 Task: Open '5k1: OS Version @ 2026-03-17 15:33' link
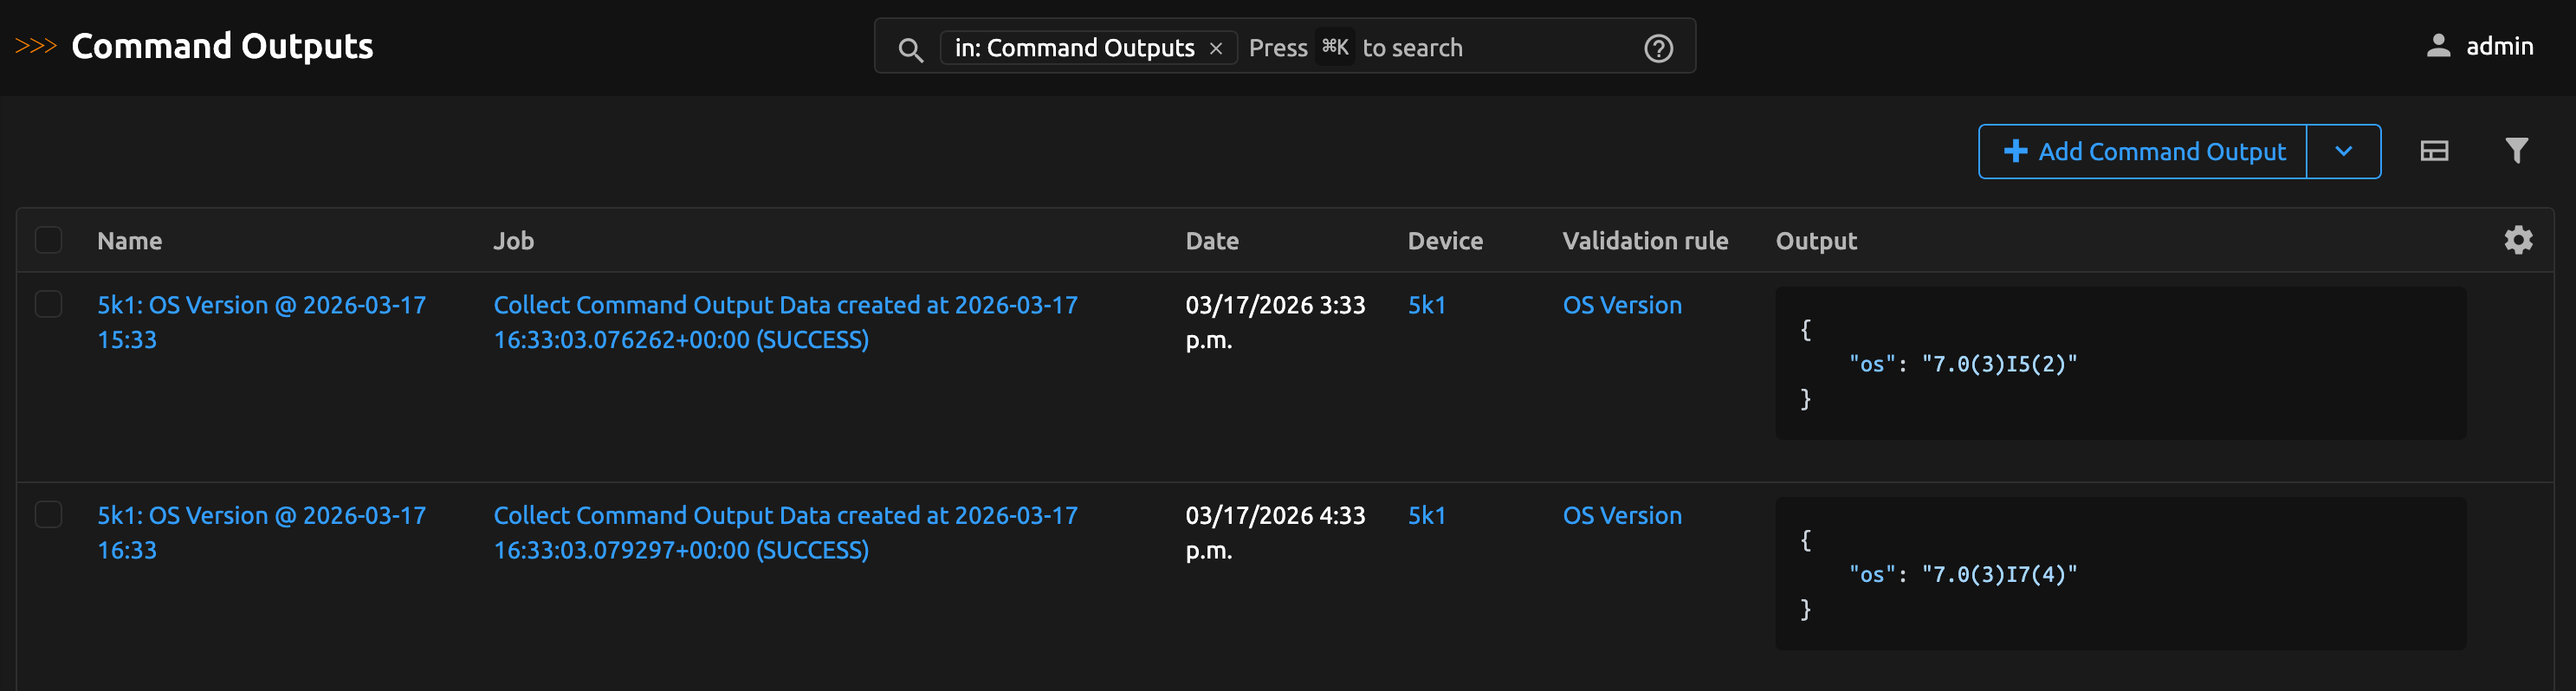[x=261, y=322]
